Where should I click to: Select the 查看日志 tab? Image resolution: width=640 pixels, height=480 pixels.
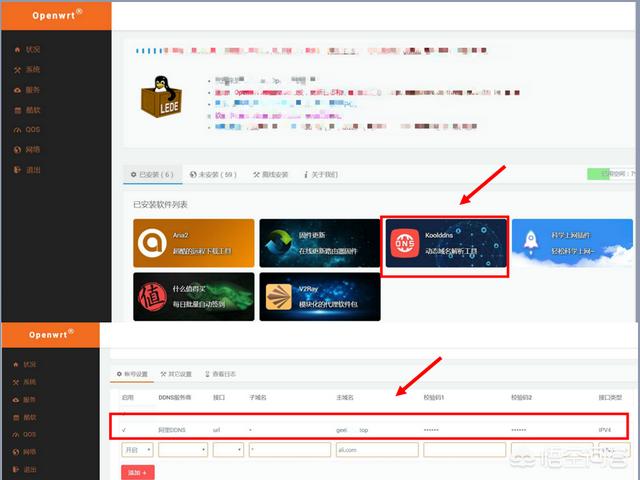coord(220,374)
